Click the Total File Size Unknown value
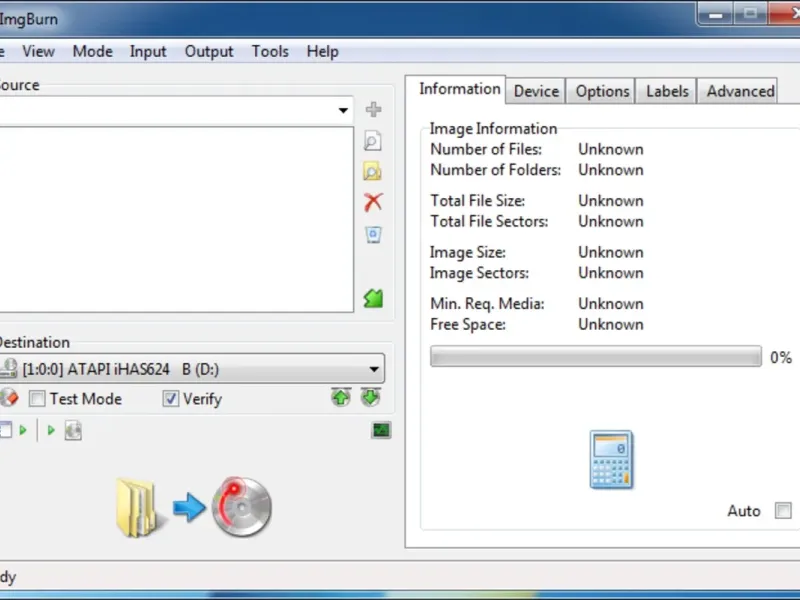The width and height of the screenshot is (800, 600). pos(610,201)
